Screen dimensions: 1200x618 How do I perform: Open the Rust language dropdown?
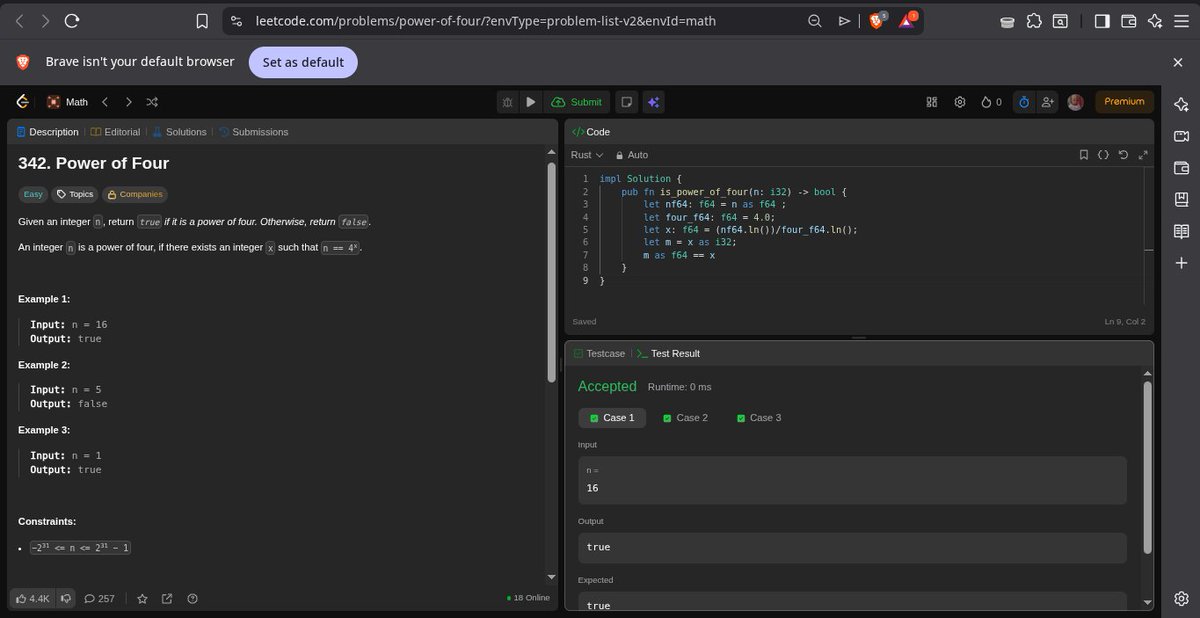pos(587,155)
